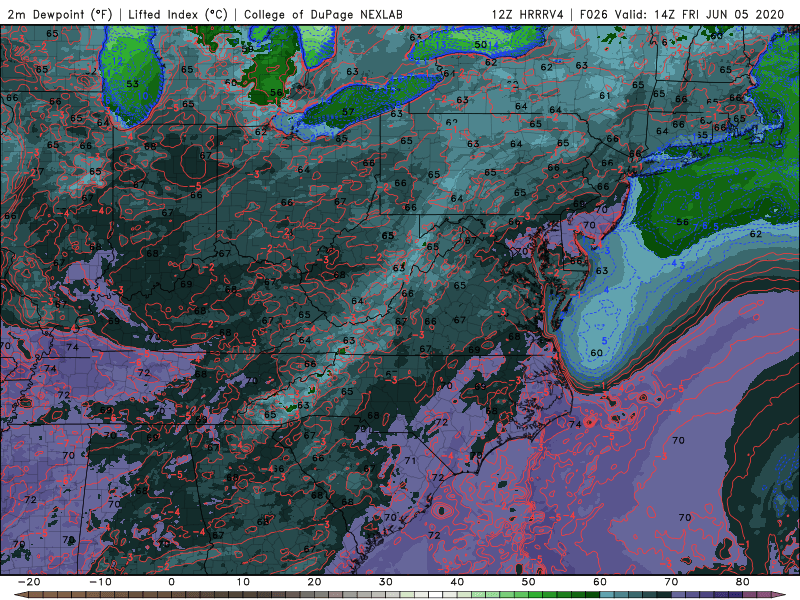
Task: Click the 30 label on the color scale
Action: click(386, 582)
